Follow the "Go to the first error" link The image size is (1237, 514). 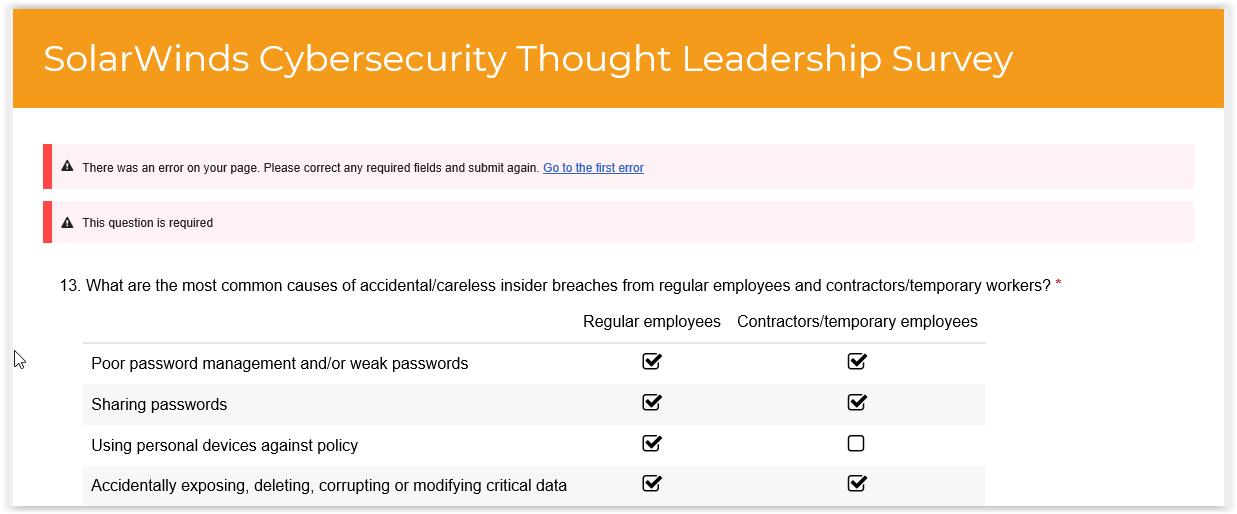pyautogui.click(x=593, y=168)
